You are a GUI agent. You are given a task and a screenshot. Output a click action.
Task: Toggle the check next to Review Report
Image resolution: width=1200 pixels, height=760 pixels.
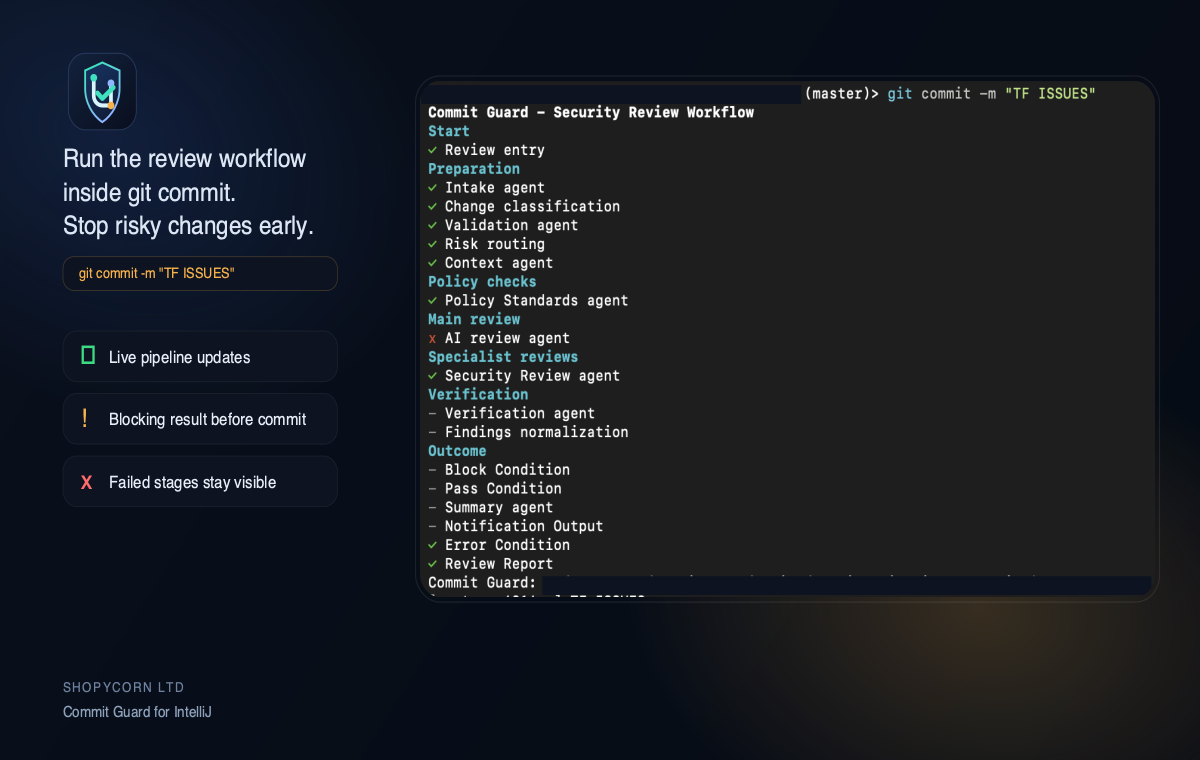coord(432,564)
